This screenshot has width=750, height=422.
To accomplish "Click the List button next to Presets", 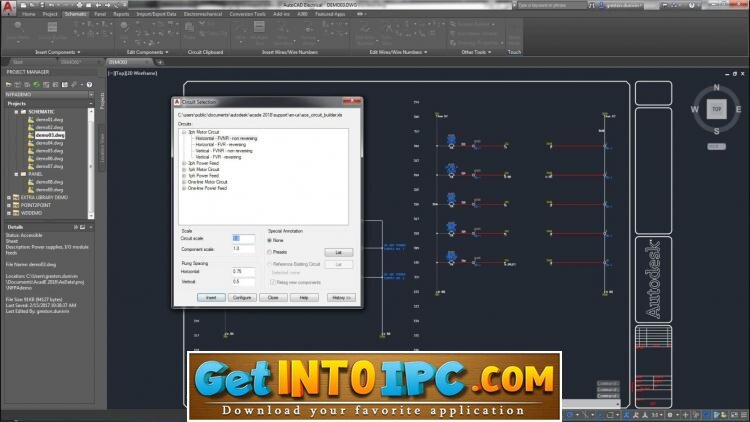I will pos(339,252).
